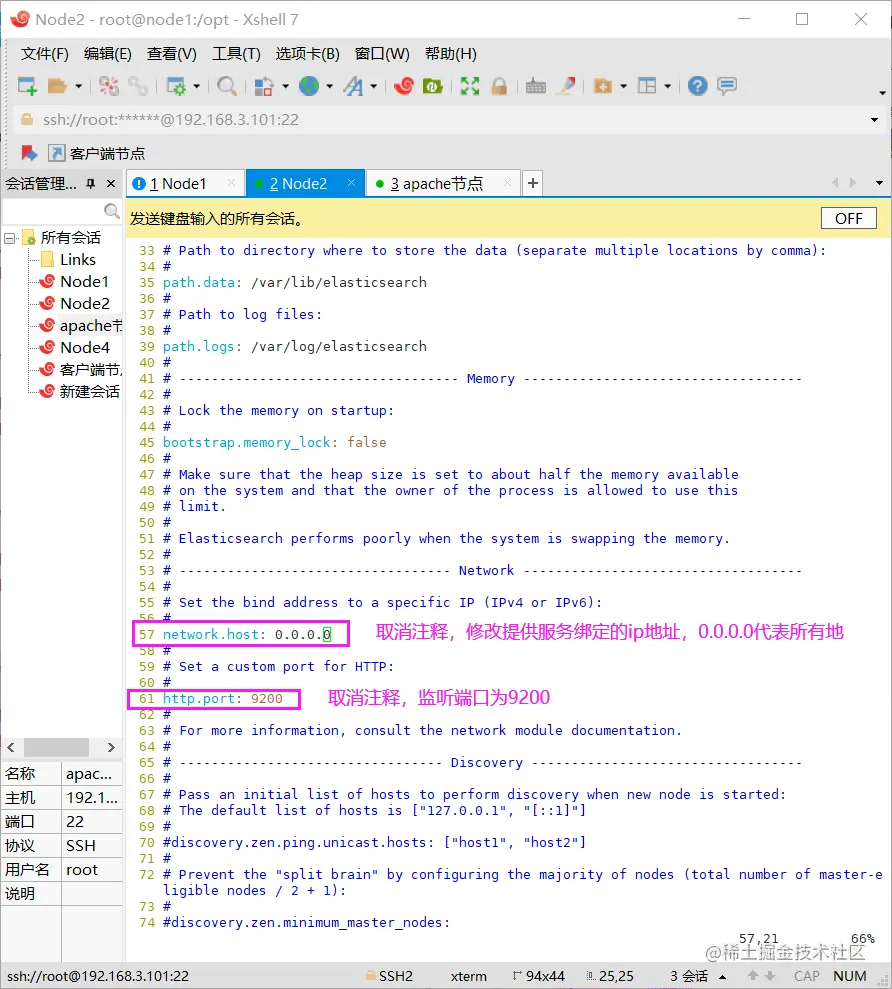Expand the Font dropdown arrow
Image resolution: width=892 pixels, height=989 pixels.
coord(373,86)
